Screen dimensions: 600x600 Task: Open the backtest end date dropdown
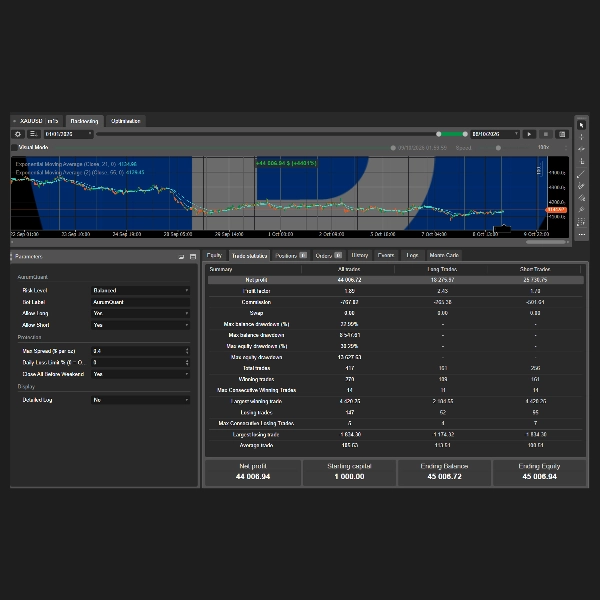(495, 134)
